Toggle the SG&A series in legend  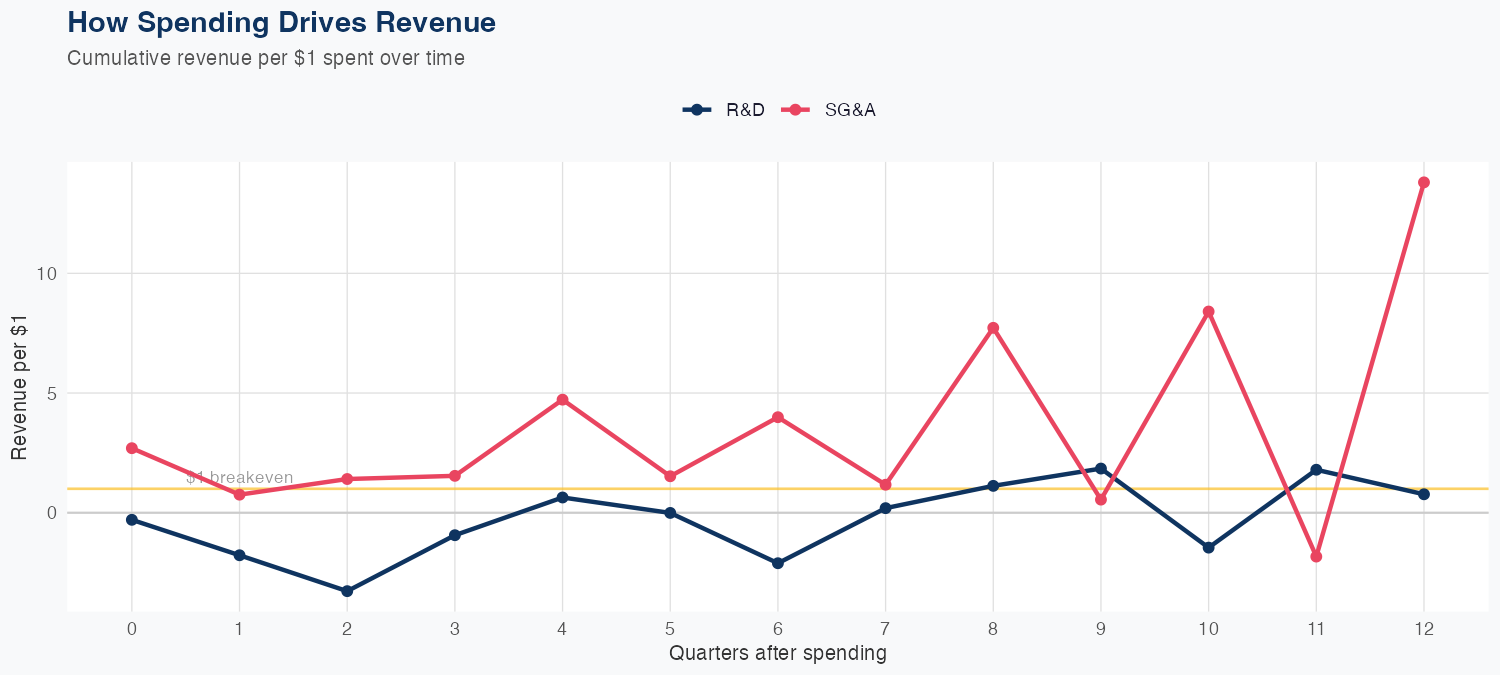click(x=849, y=110)
